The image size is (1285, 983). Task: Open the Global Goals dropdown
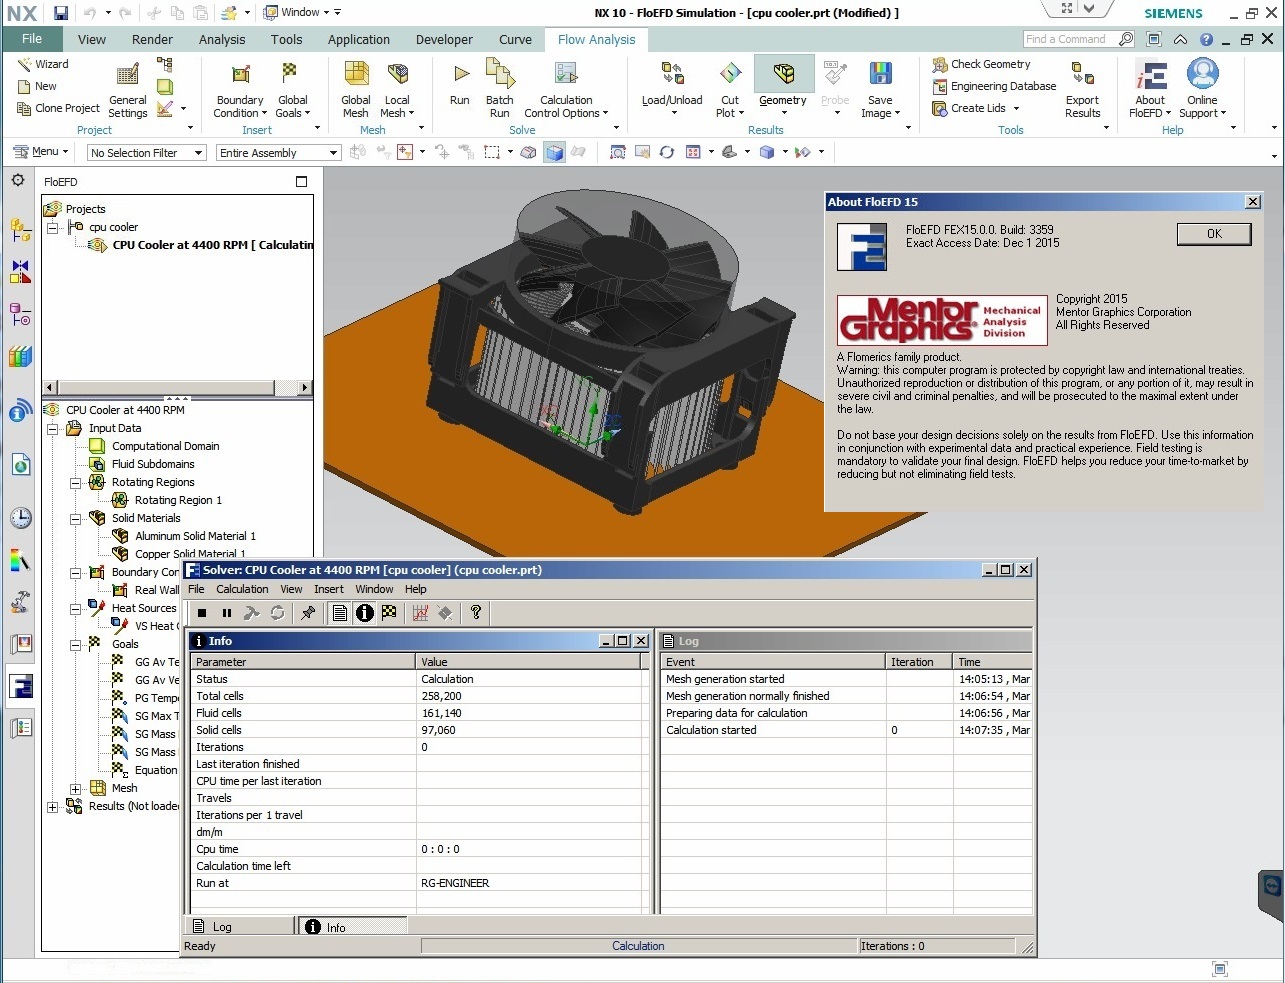[292, 91]
